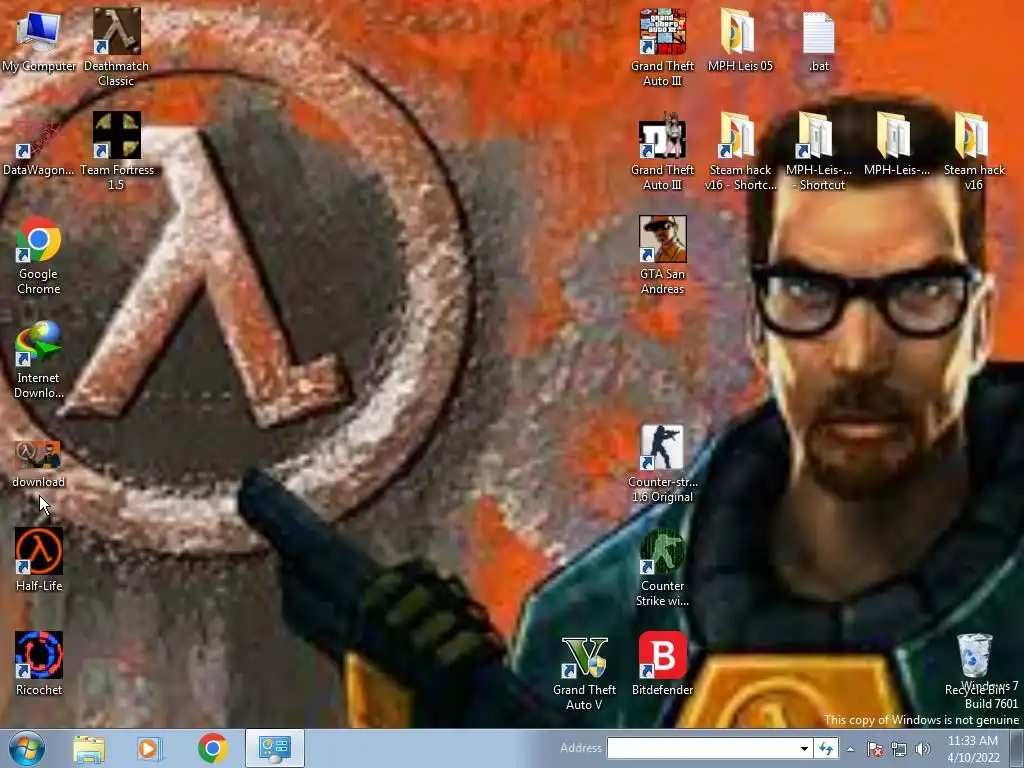
Task: Select Steam hack v16 - Shortcut folder
Action: (740, 151)
